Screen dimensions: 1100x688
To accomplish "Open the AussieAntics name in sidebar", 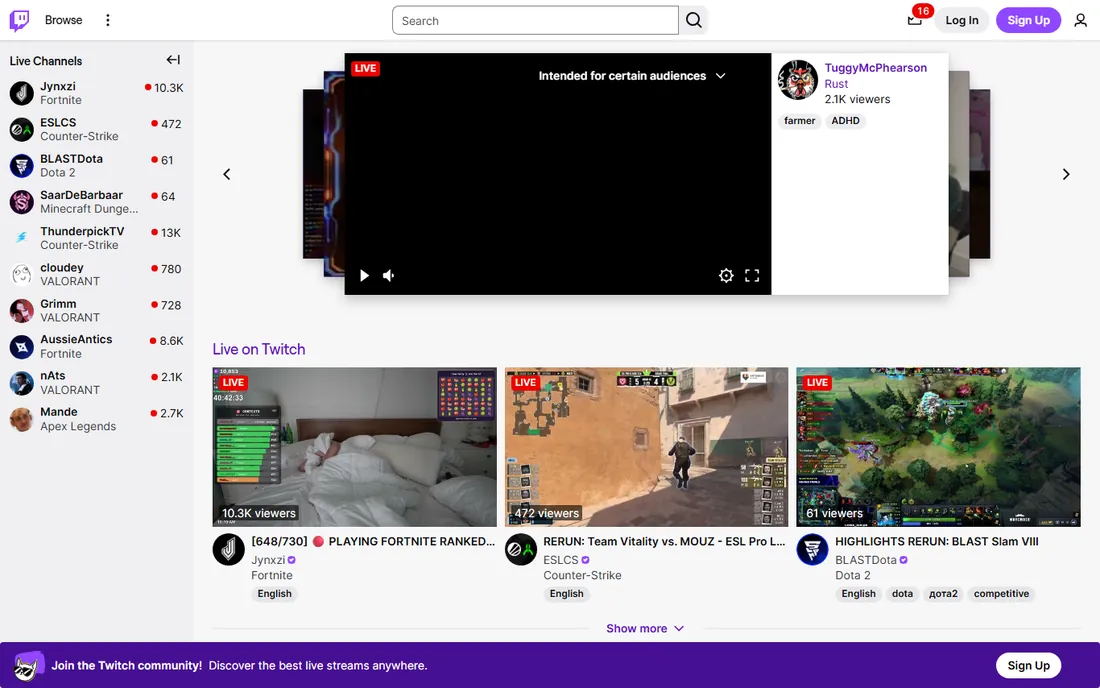I will click(76, 339).
